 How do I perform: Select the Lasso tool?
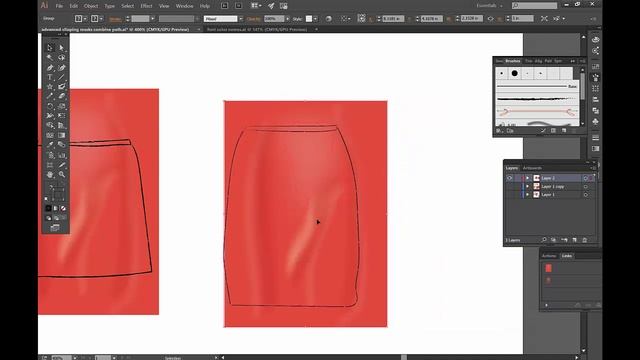tap(62, 58)
